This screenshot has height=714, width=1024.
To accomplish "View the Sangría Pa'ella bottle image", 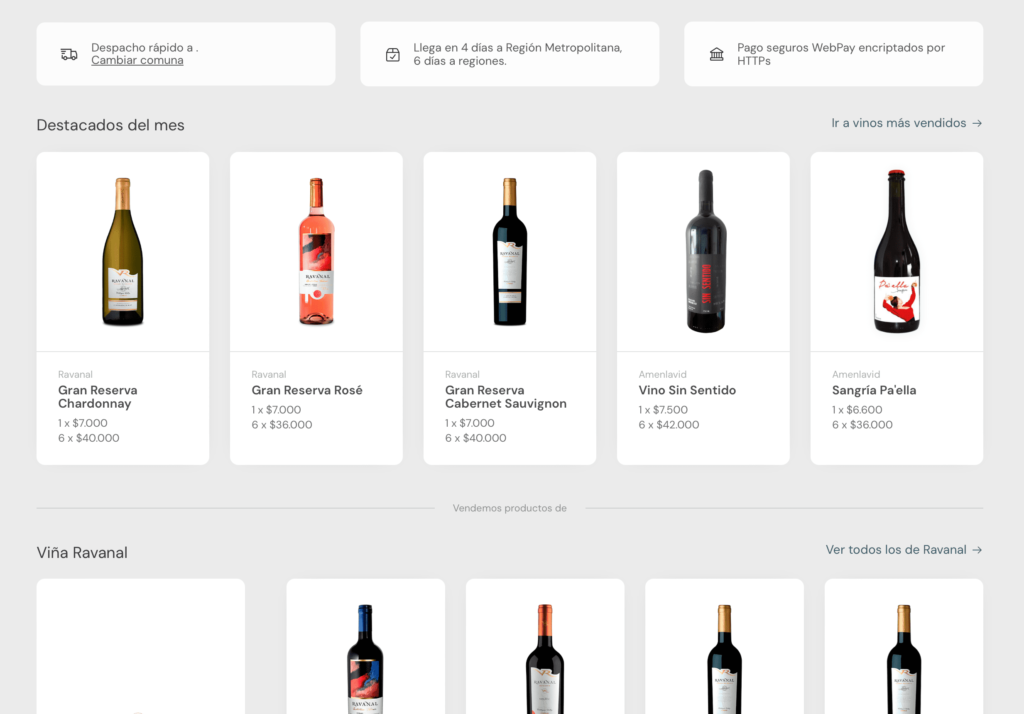I will pyautogui.click(x=897, y=252).
